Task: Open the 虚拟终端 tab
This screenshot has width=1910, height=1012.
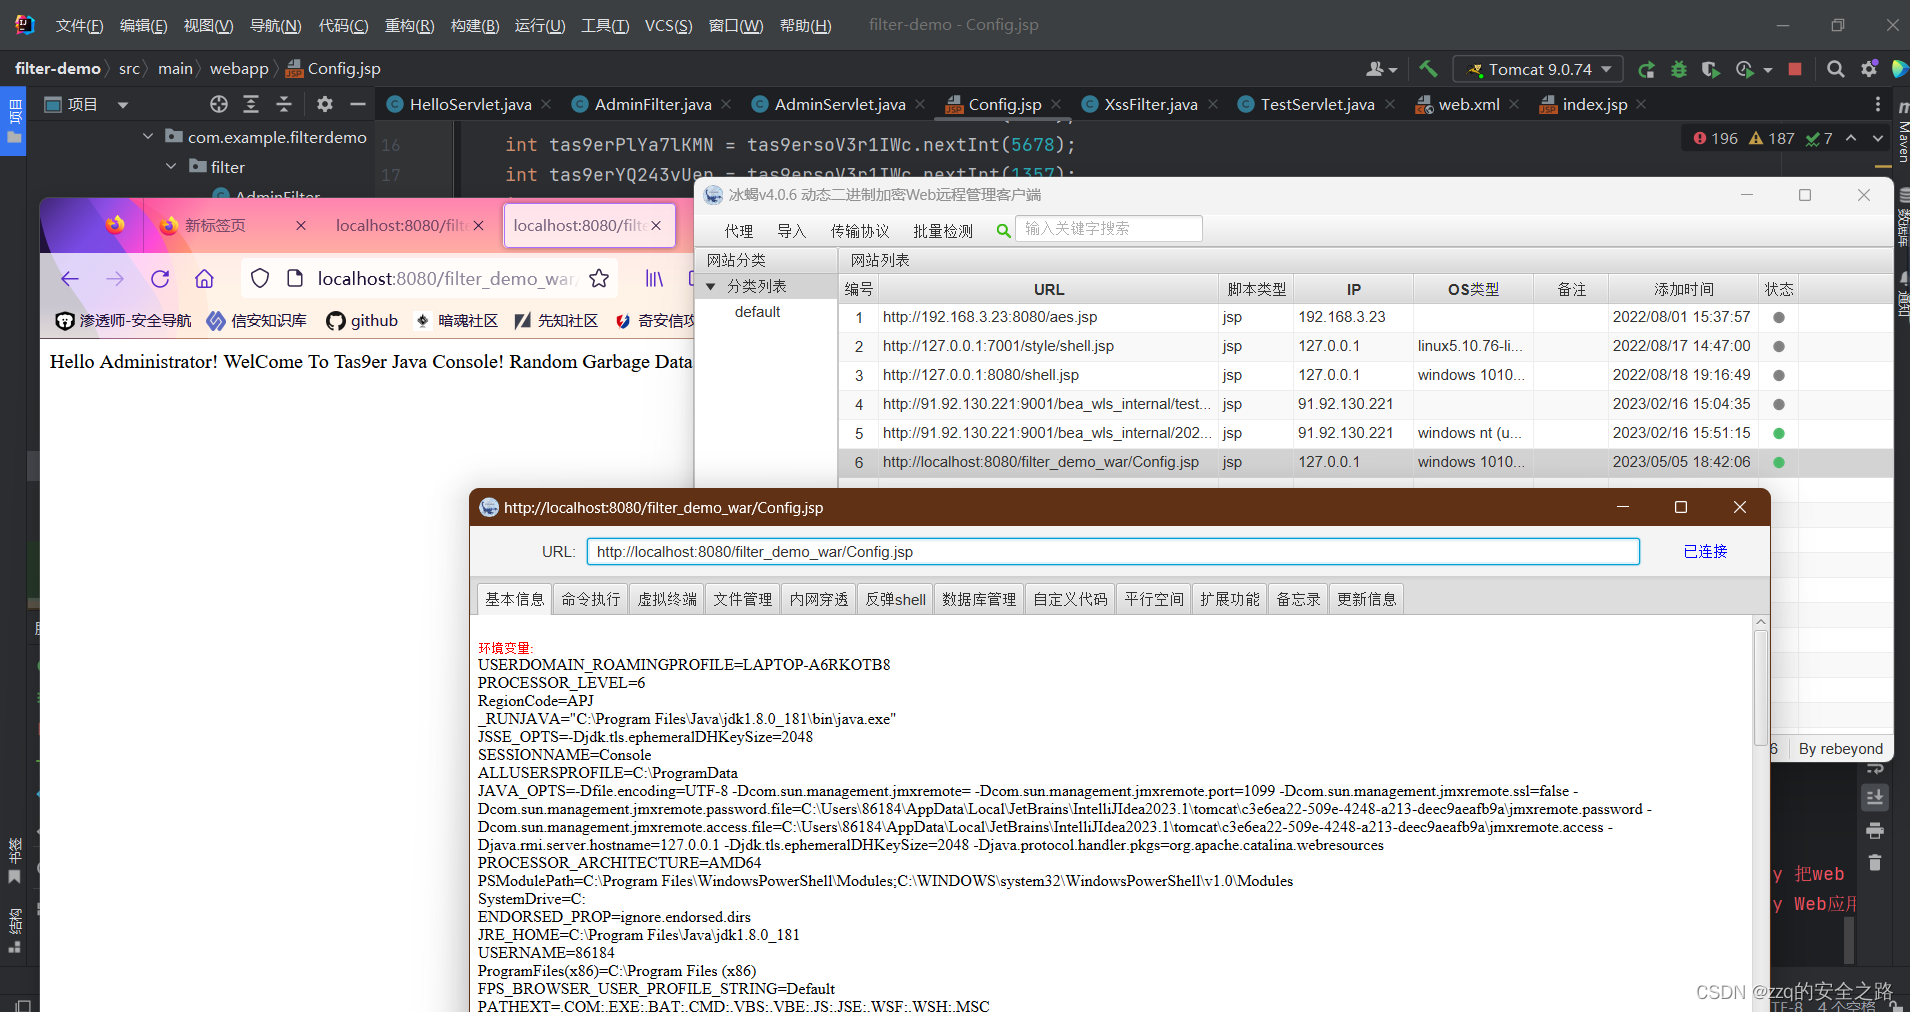Action: pos(666,599)
